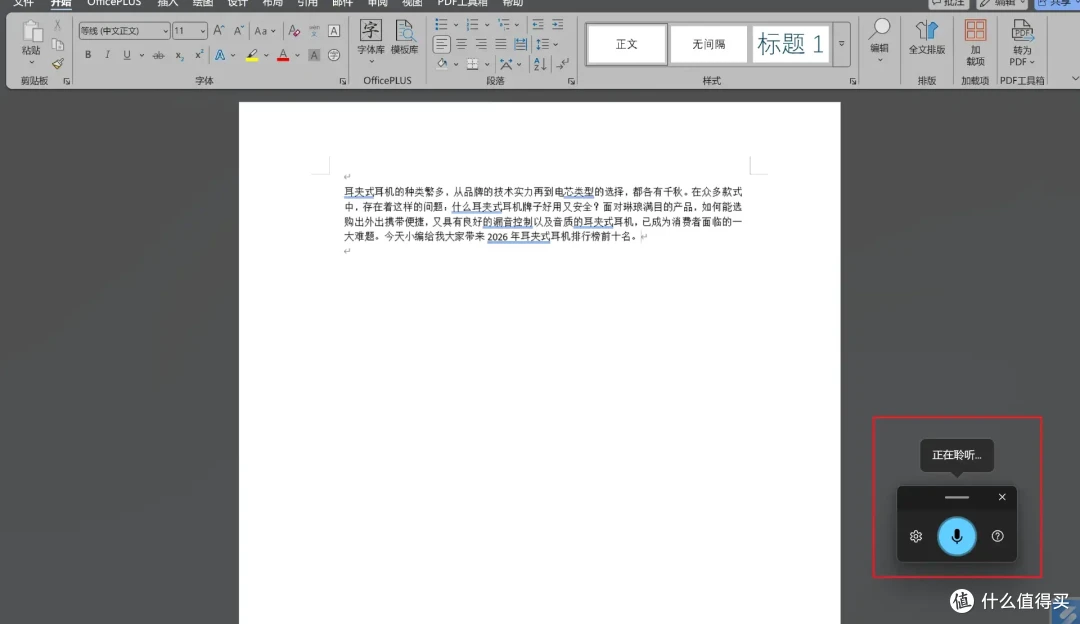The width and height of the screenshot is (1080, 624).
Task: Toggle underline formatting
Action: point(127,54)
